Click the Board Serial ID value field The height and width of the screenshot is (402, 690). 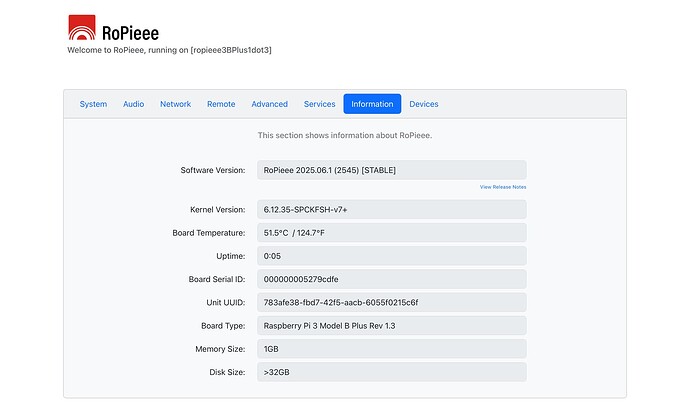[x=392, y=279]
